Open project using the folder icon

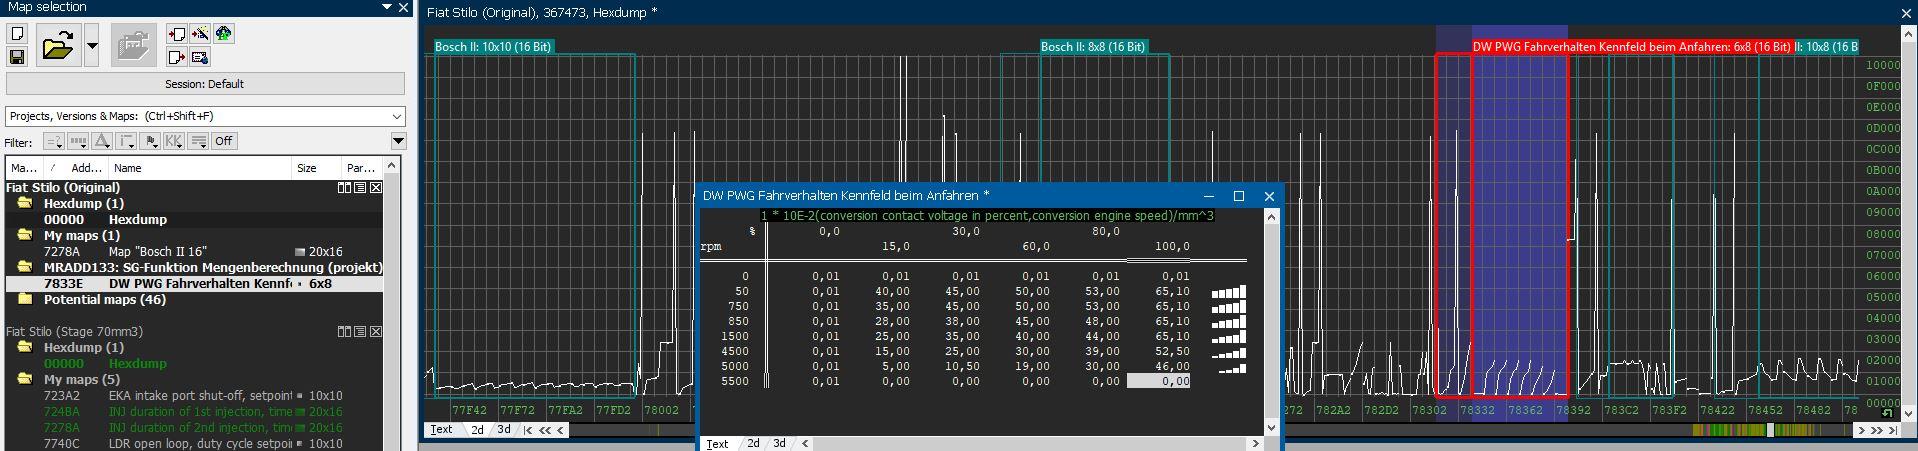point(58,46)
